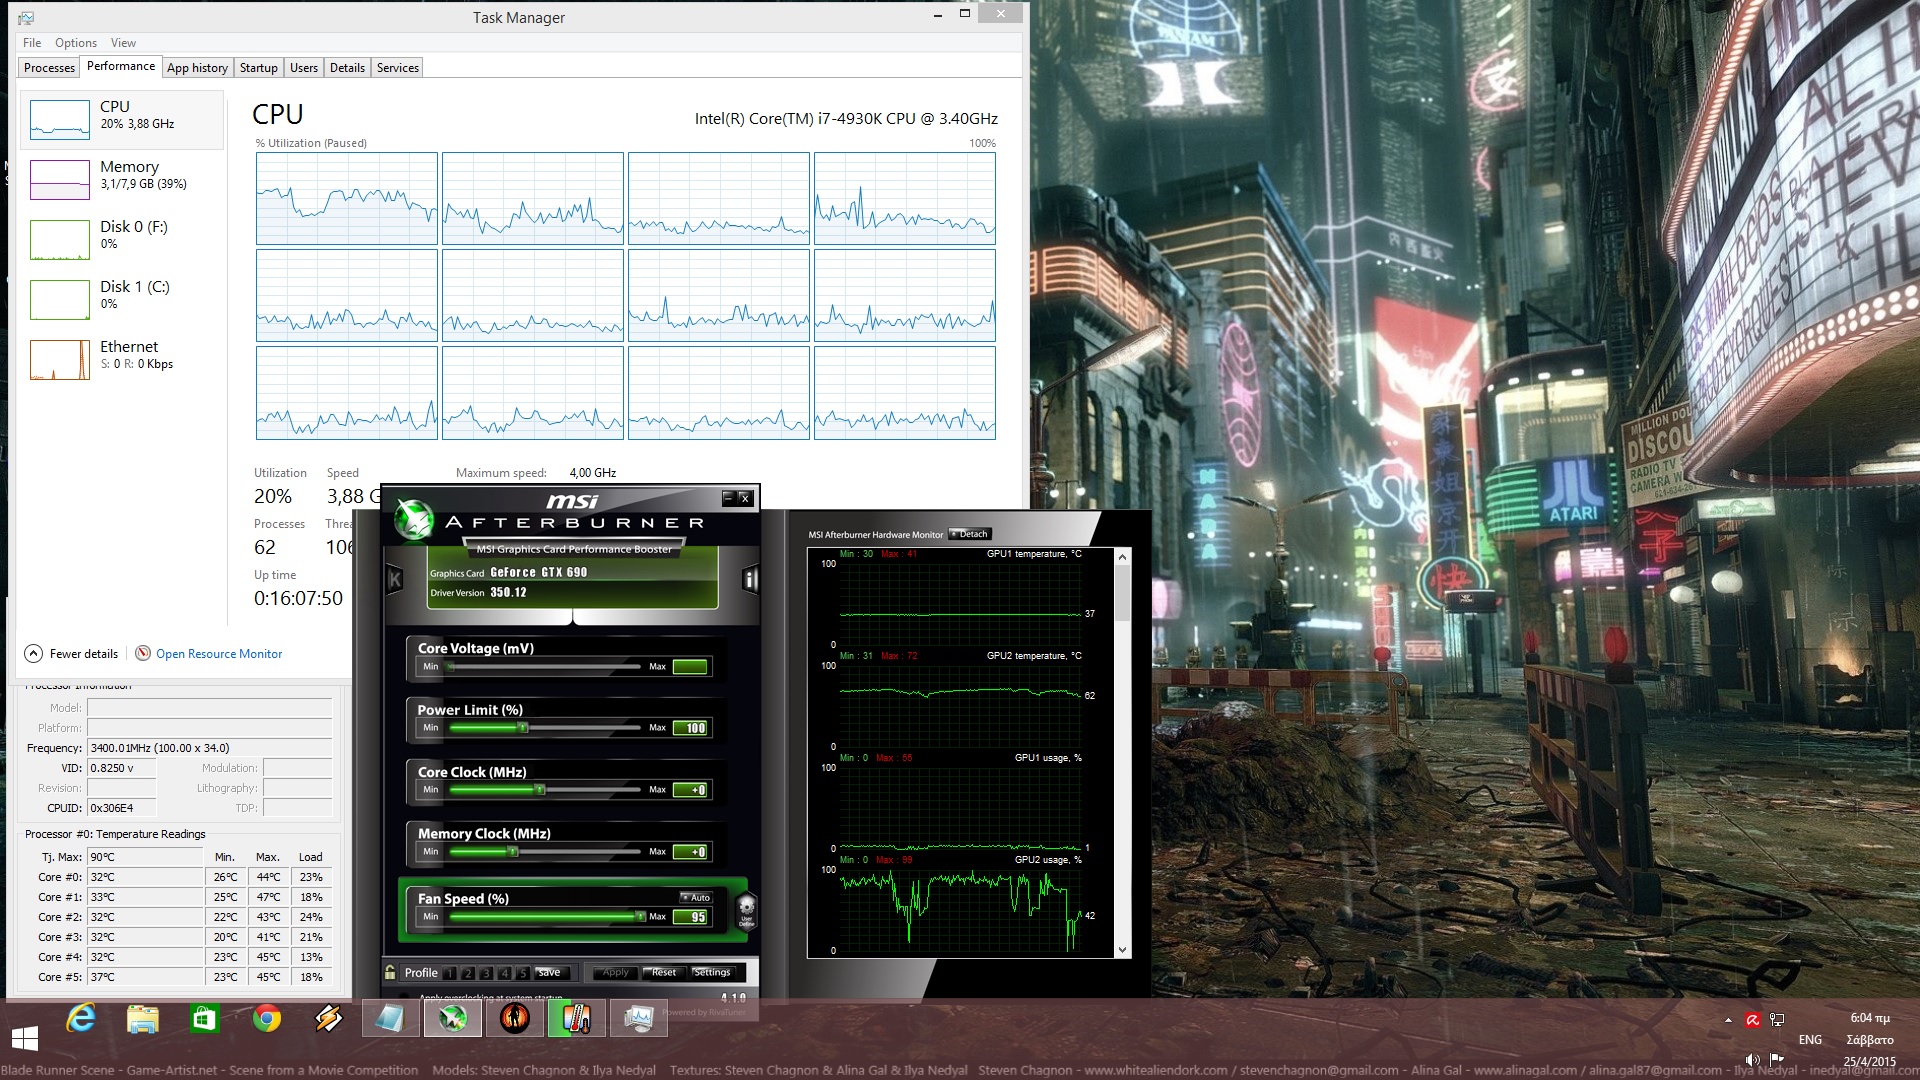Select profile slot 3 in Afterburner
The height and width of the screenshot is (1080, 1920).
click(486, 973)
